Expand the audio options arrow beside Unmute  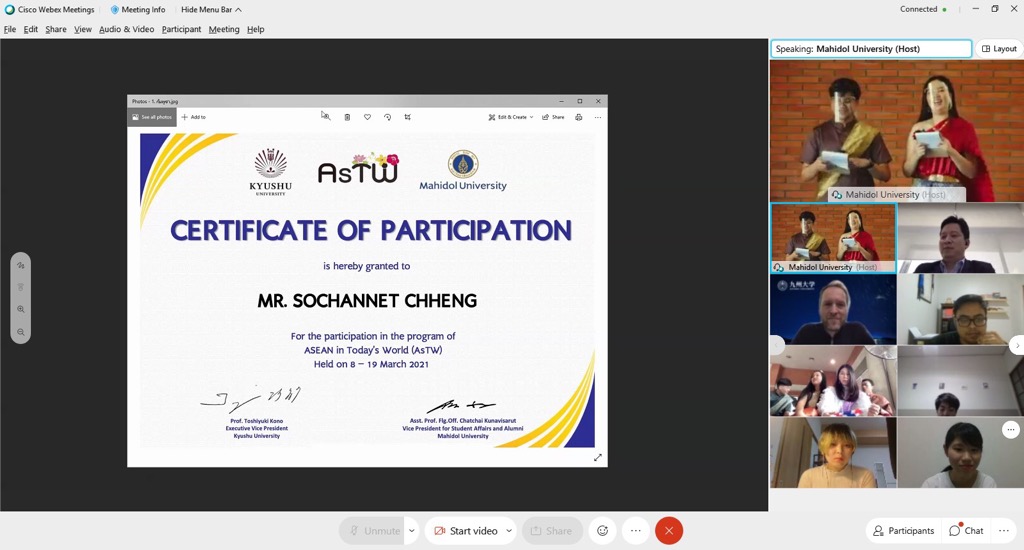(x=411, y=531)
